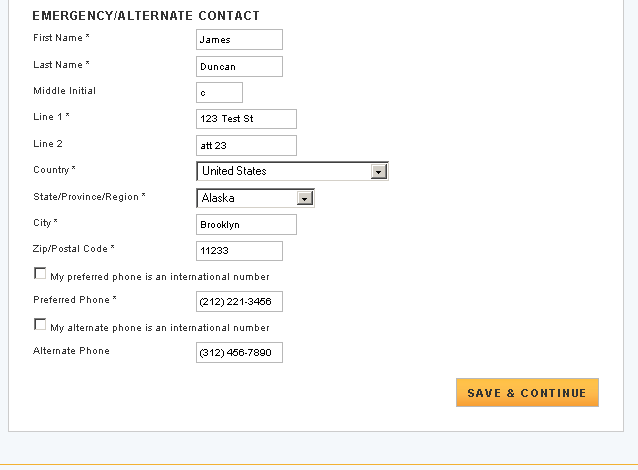Image resolution: width=638 pixels, height=470 pixels.
Task: Click the 'My preferred phone is international' label
Action: point(160,277)
